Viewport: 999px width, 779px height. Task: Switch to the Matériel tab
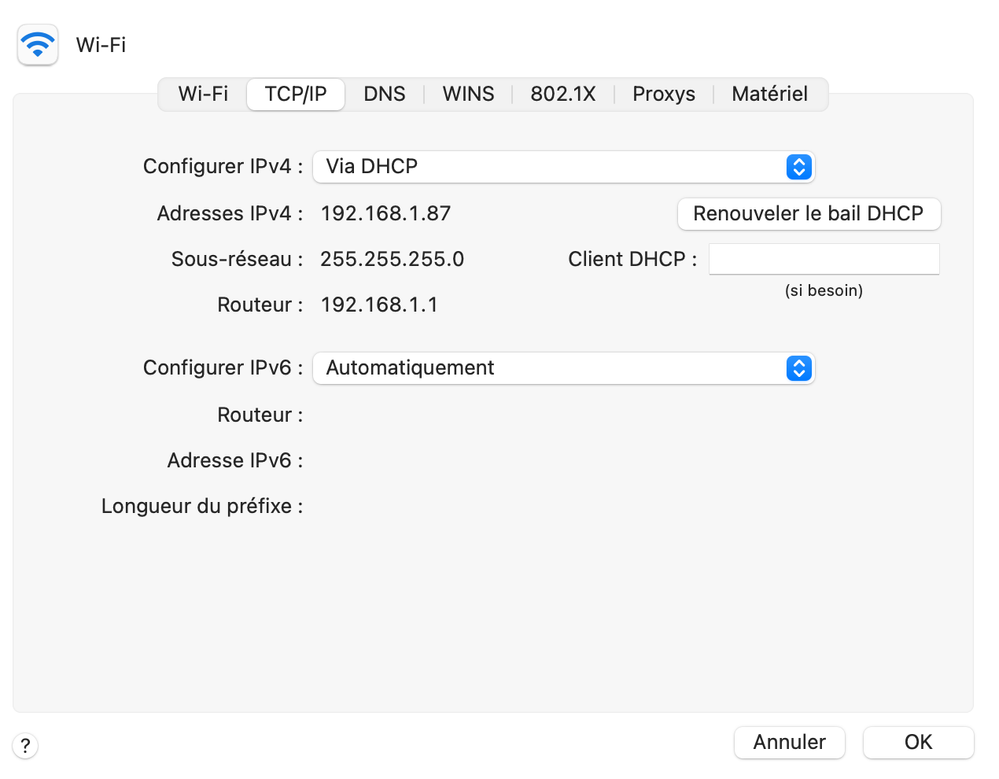coord(769,94)
